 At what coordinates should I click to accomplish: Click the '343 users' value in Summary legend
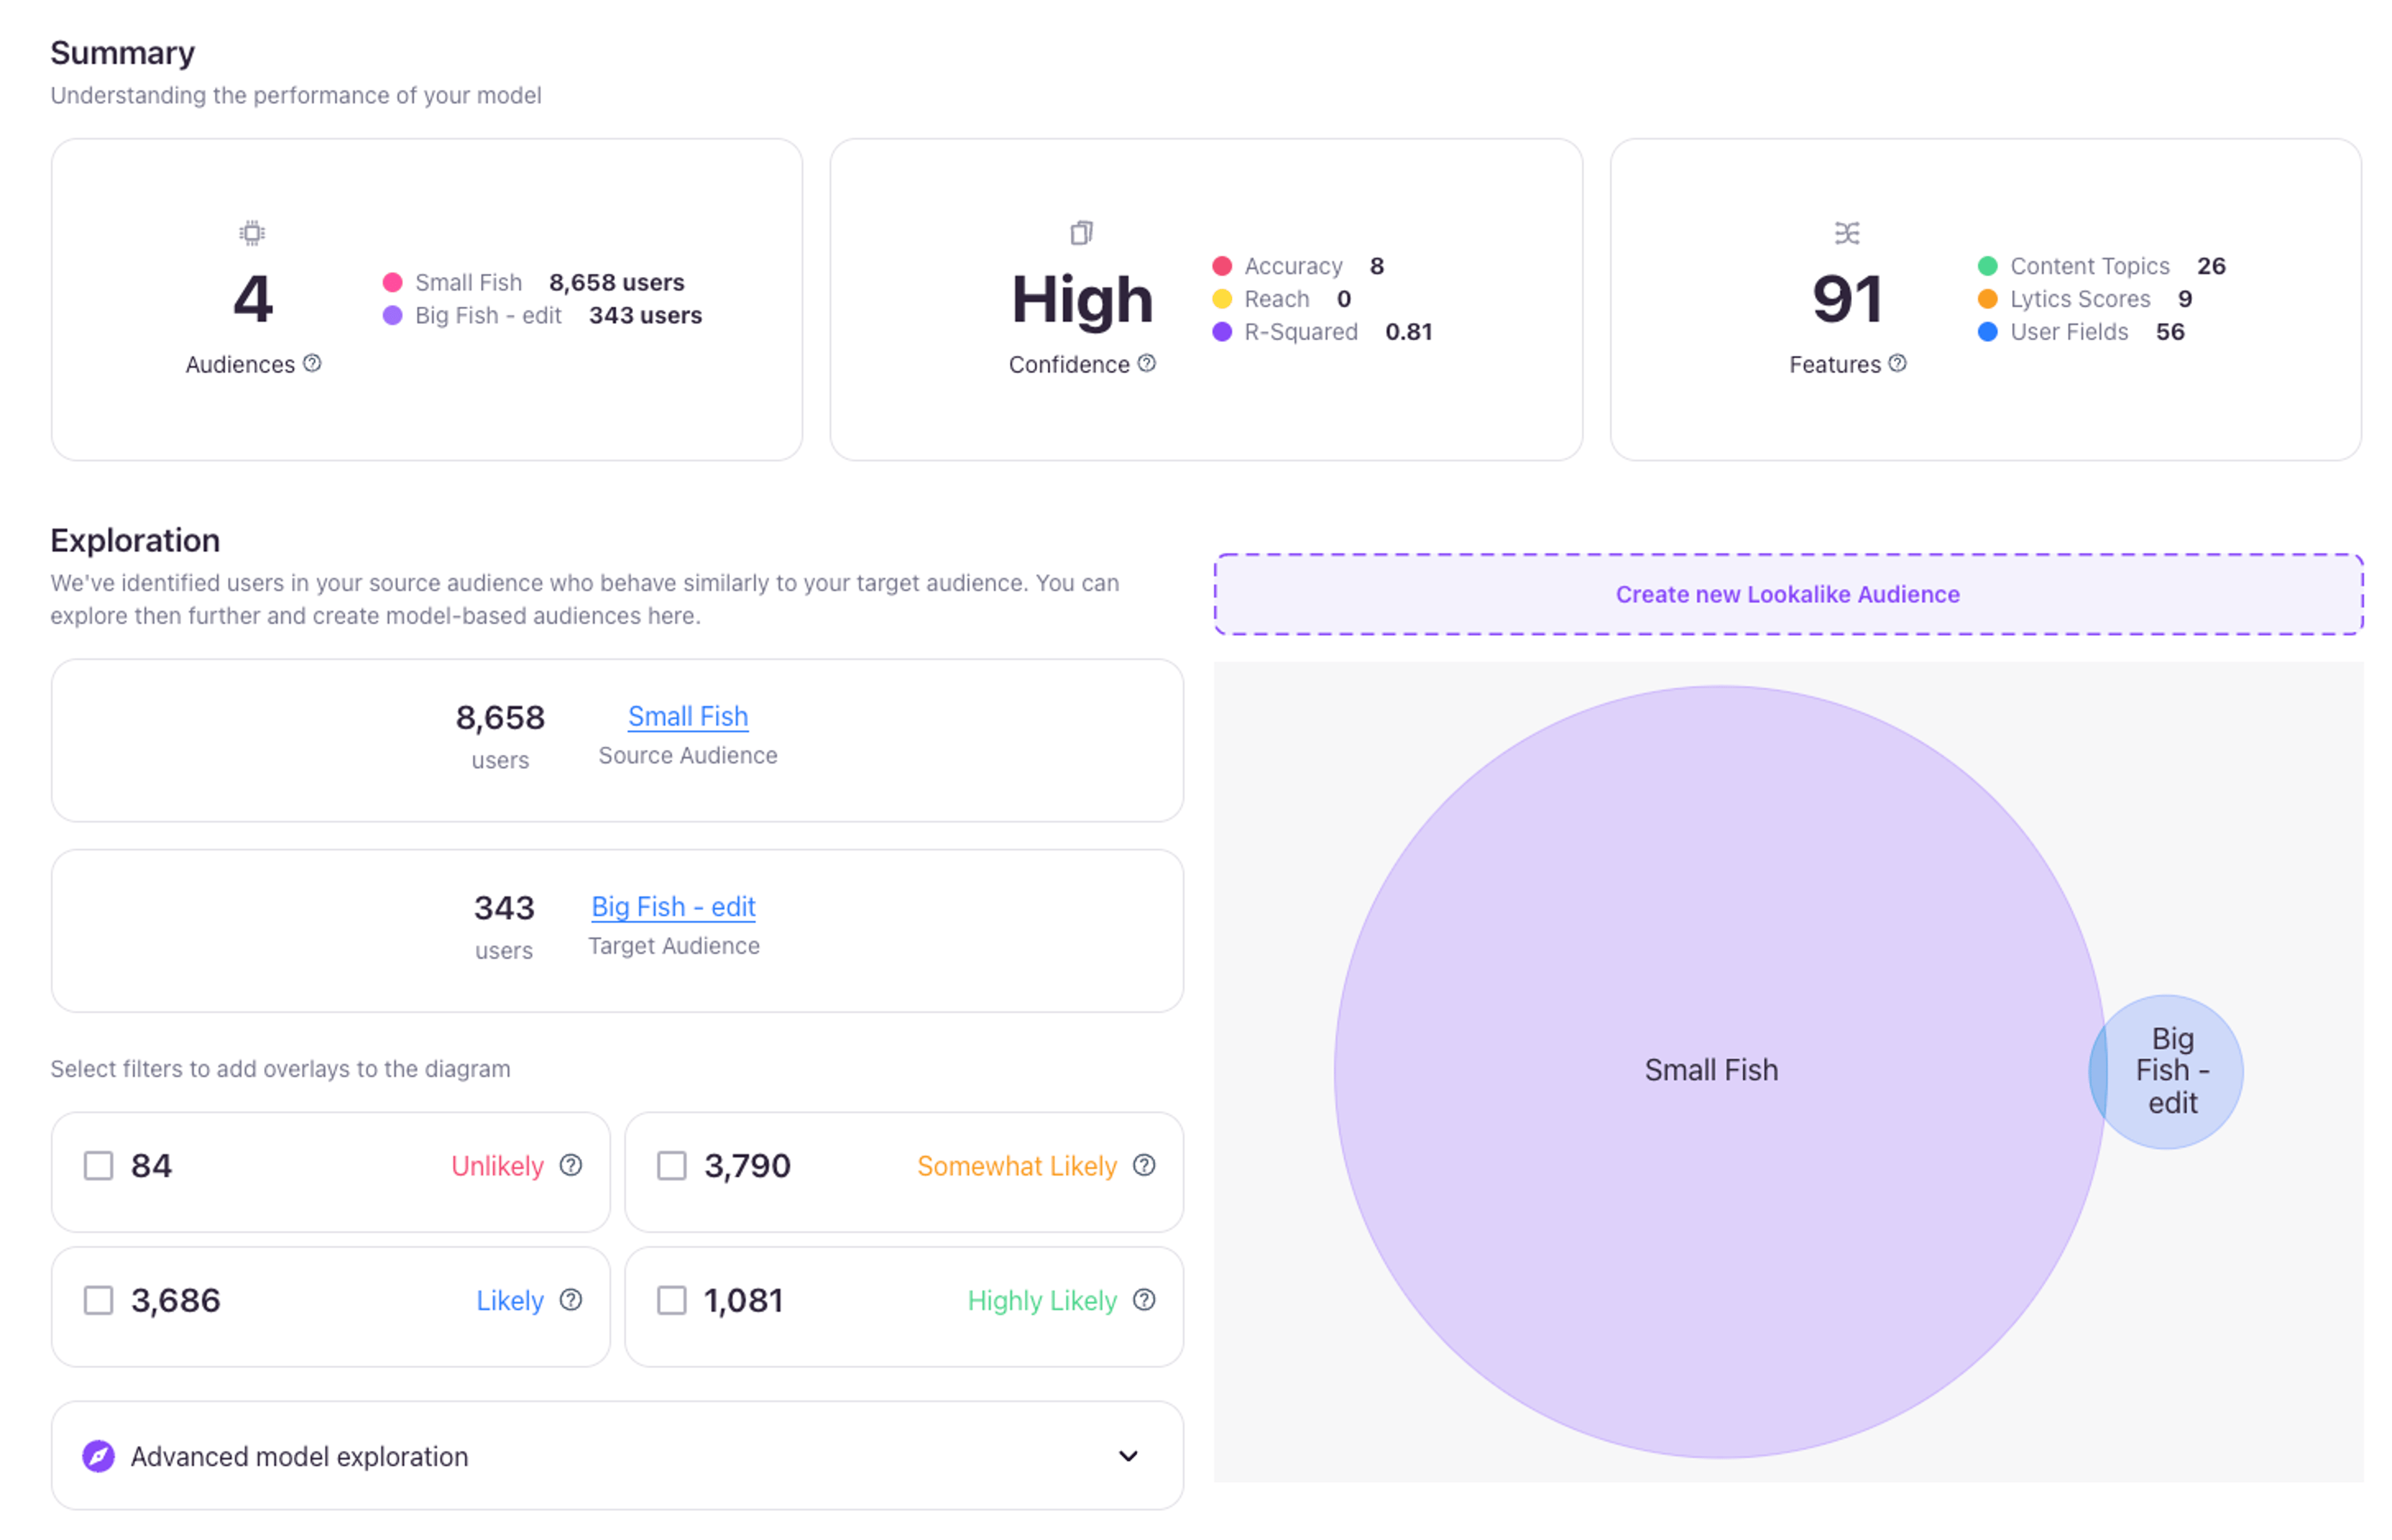pos(645,315)
